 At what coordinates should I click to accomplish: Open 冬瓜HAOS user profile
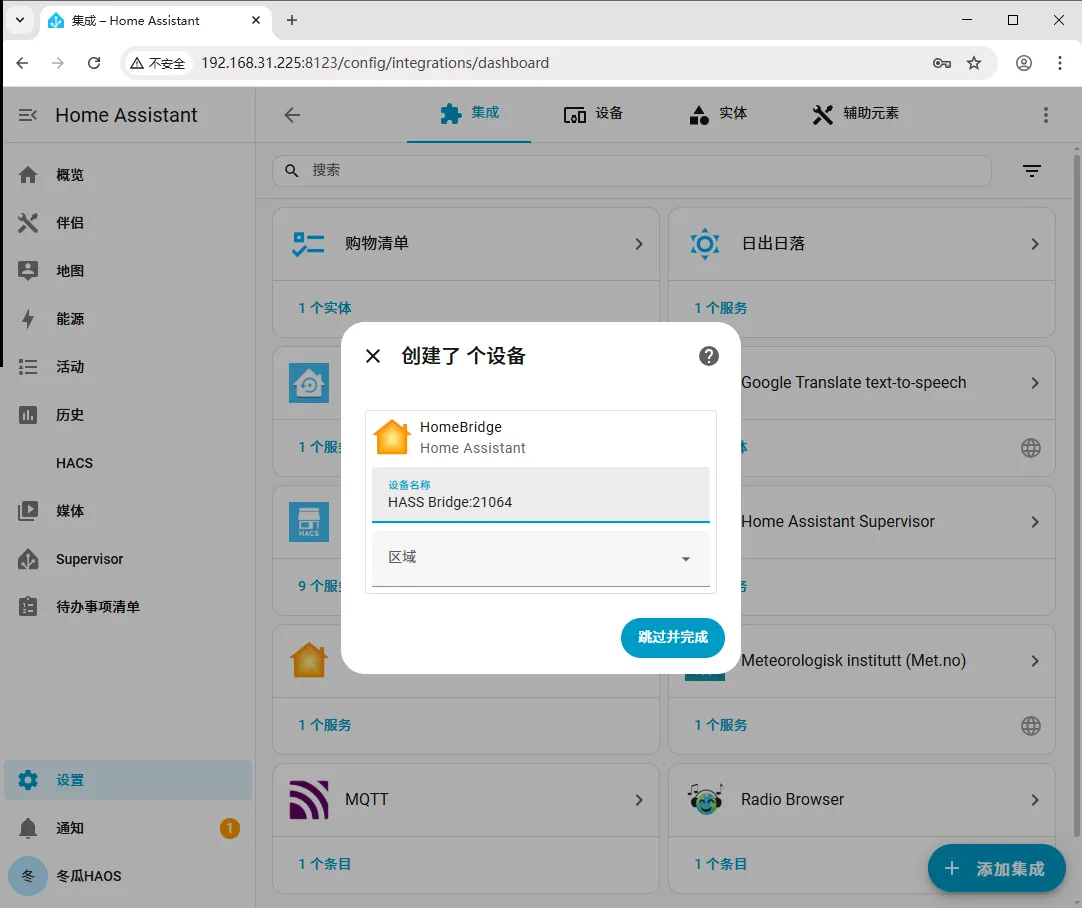[128, 876]
